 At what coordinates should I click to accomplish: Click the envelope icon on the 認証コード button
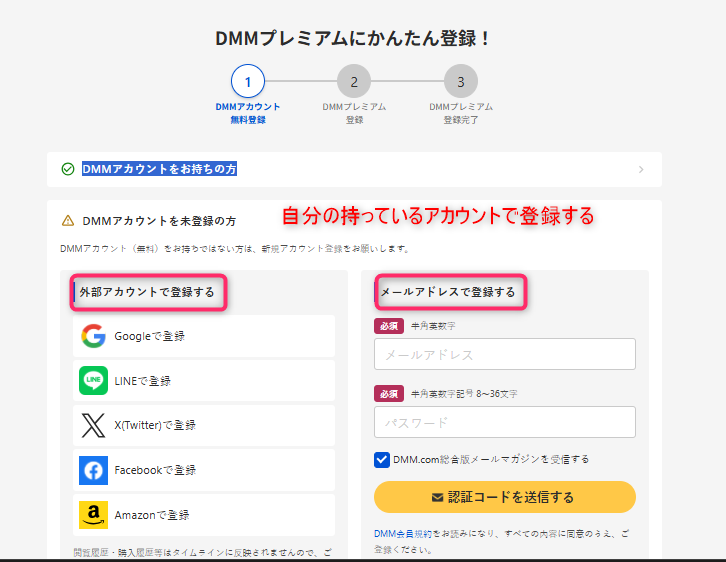click(x=438, y=497)
